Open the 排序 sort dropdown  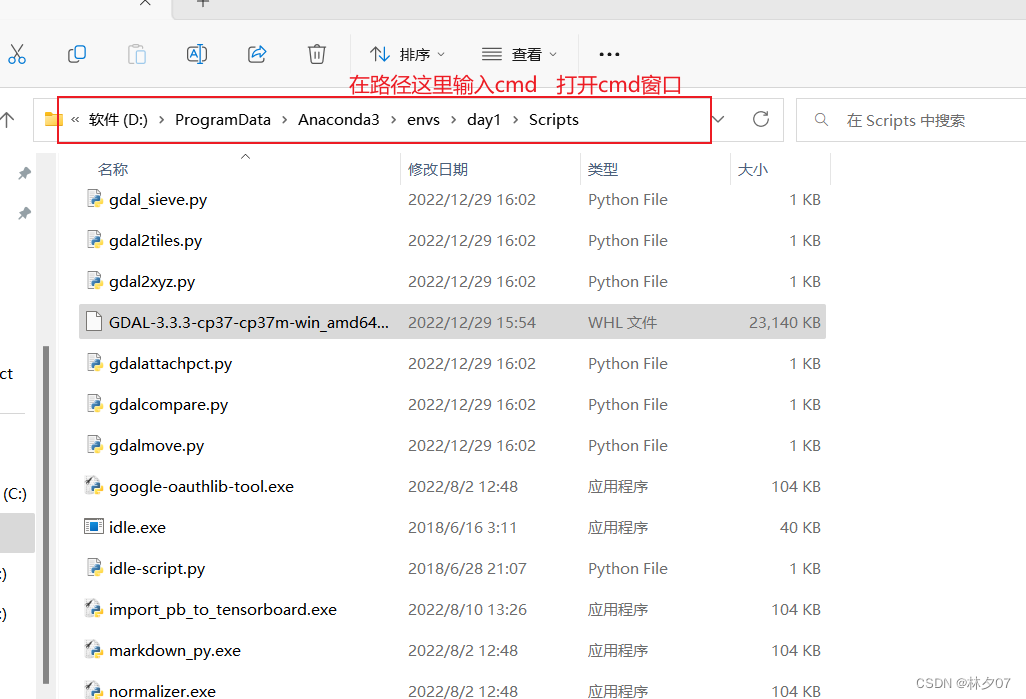pyautogui.click(x=406, y=54)
